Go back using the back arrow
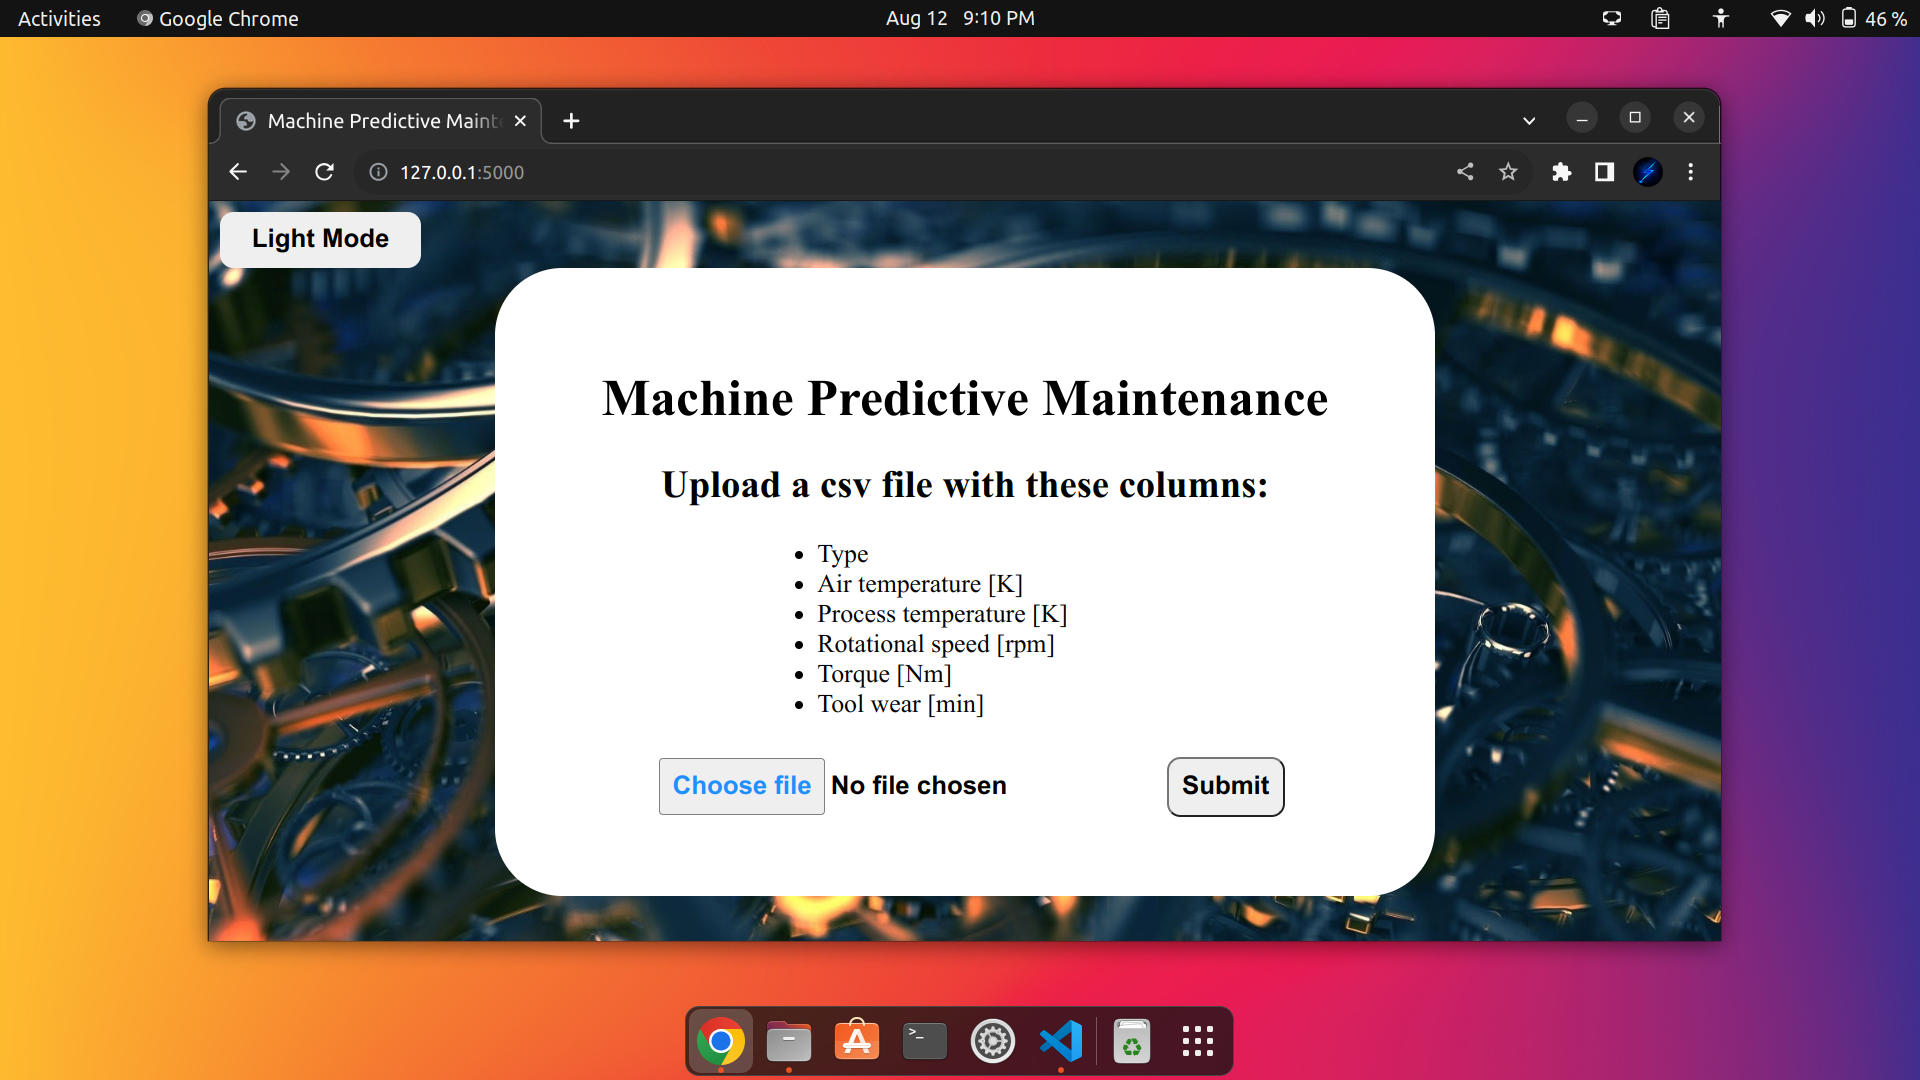This screenshot has width=1920, height=1080. (x=238, y=172)
